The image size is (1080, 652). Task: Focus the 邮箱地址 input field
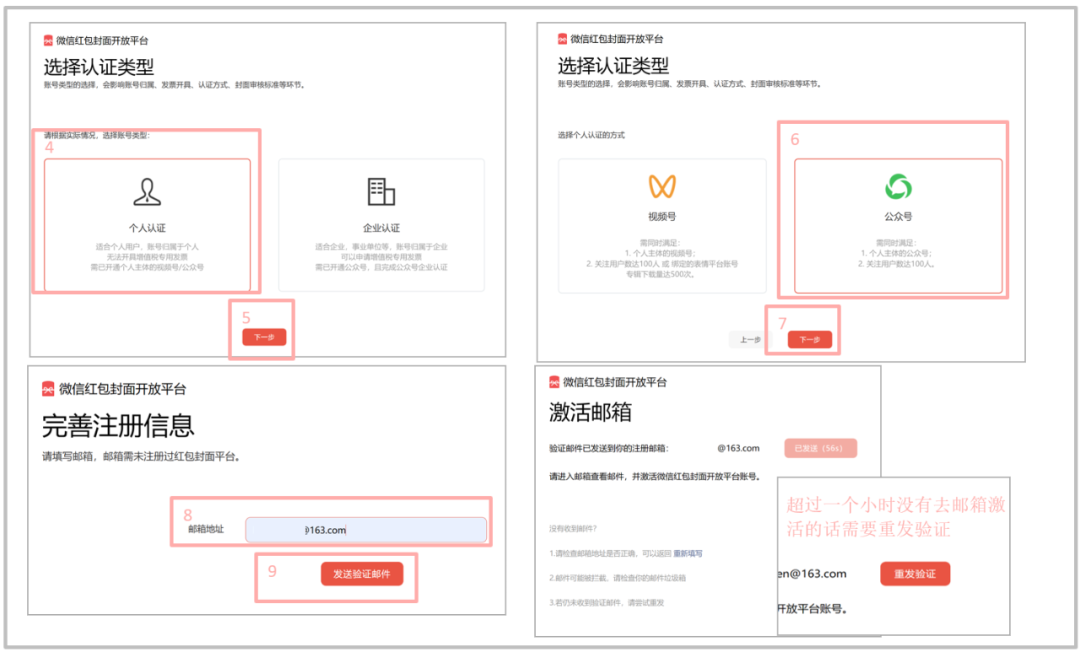point(366,530)
